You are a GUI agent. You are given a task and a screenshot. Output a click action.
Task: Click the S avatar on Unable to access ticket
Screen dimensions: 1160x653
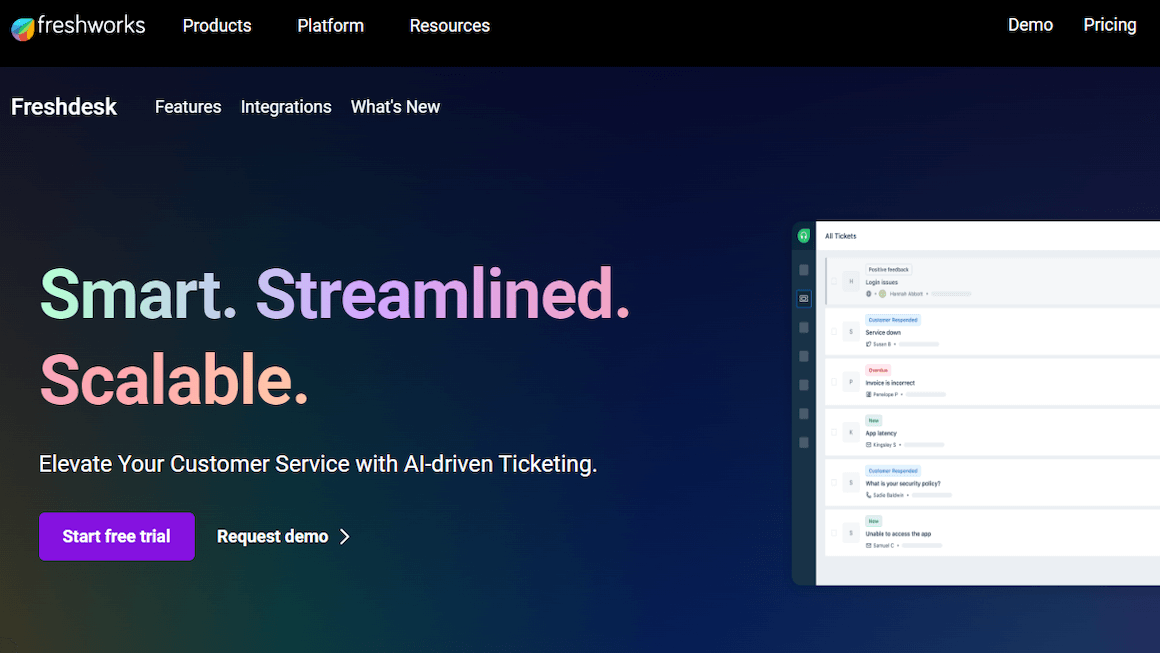tap(851, 533)
